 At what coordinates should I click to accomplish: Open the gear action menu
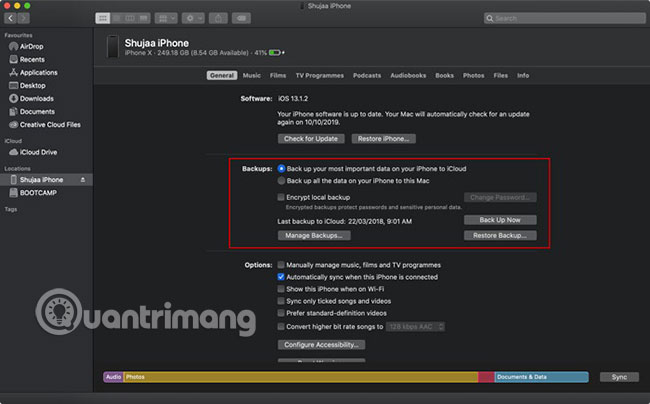[193, 18]
